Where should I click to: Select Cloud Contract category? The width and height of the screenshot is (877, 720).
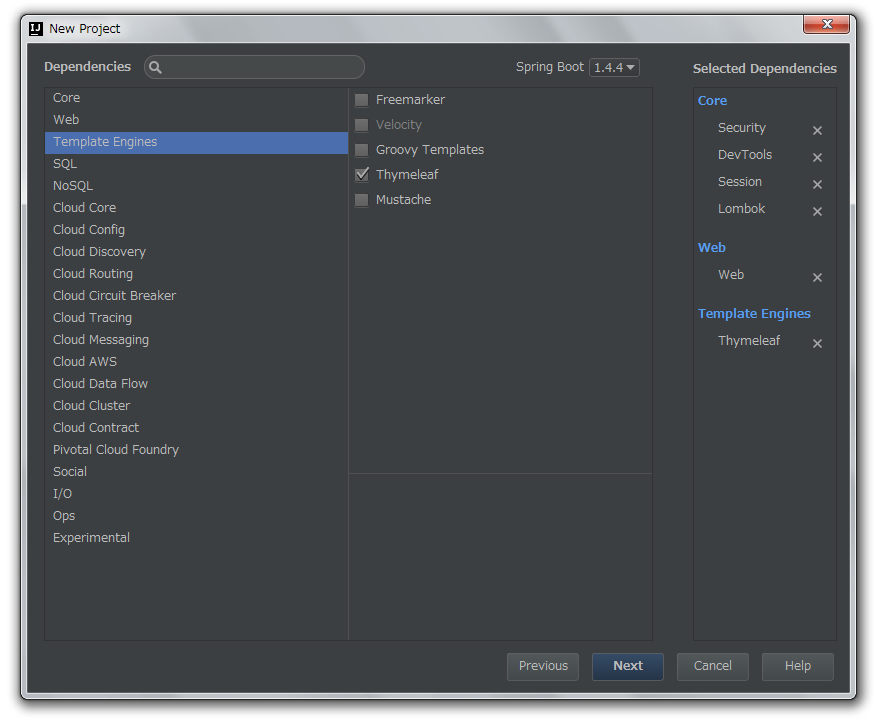(x=196, y=427)
